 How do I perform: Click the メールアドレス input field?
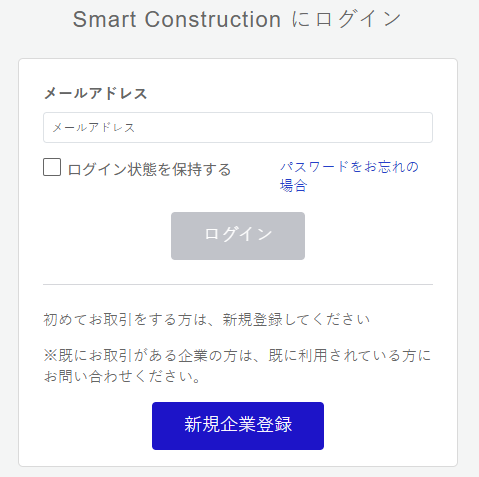[238, 128]
